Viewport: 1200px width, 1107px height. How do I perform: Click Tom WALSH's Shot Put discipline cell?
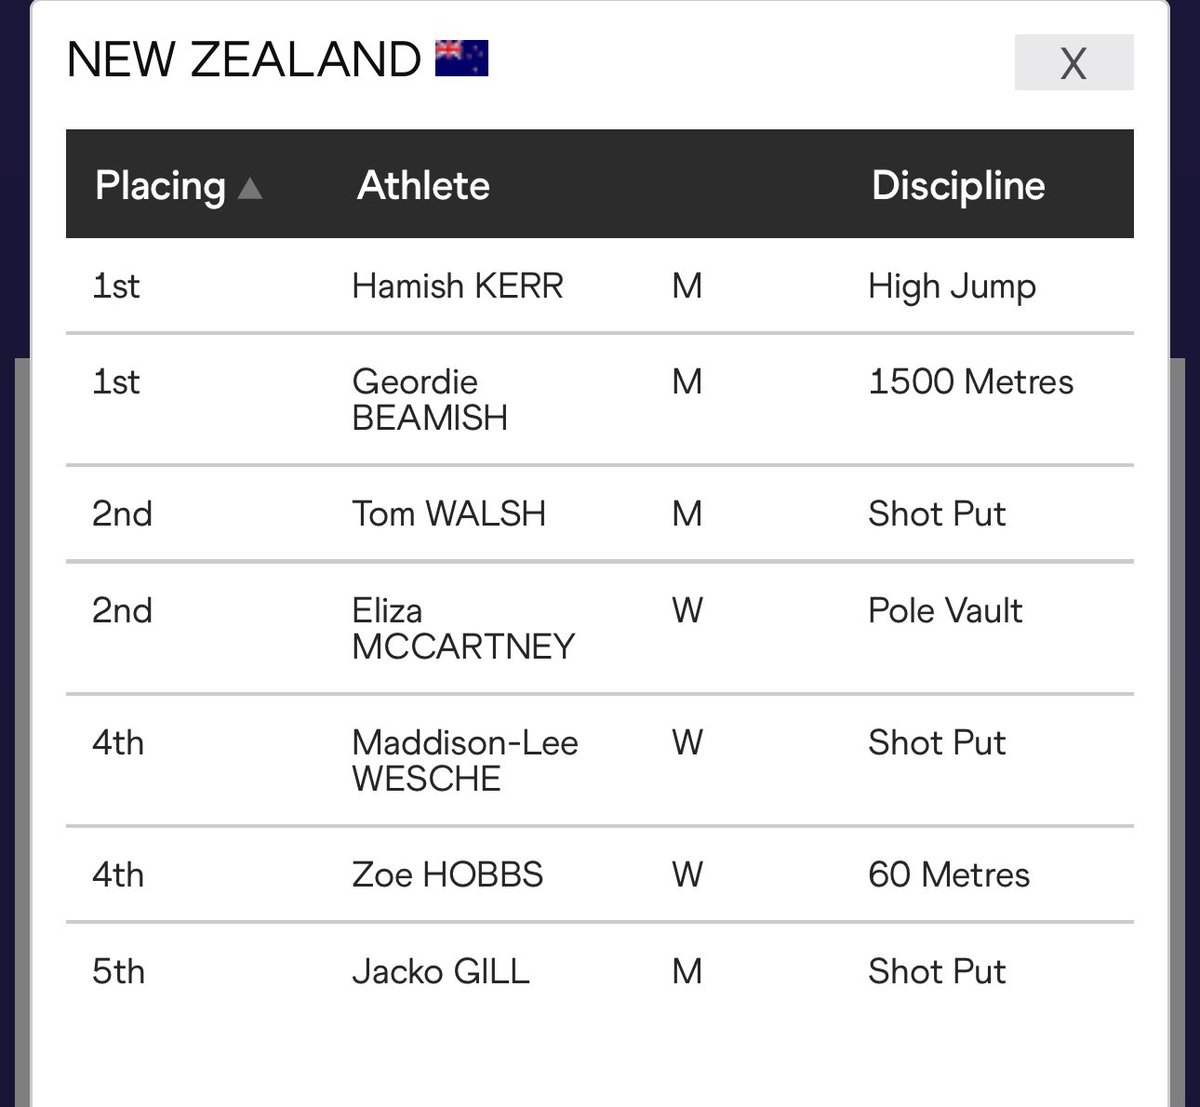[937, 513]
